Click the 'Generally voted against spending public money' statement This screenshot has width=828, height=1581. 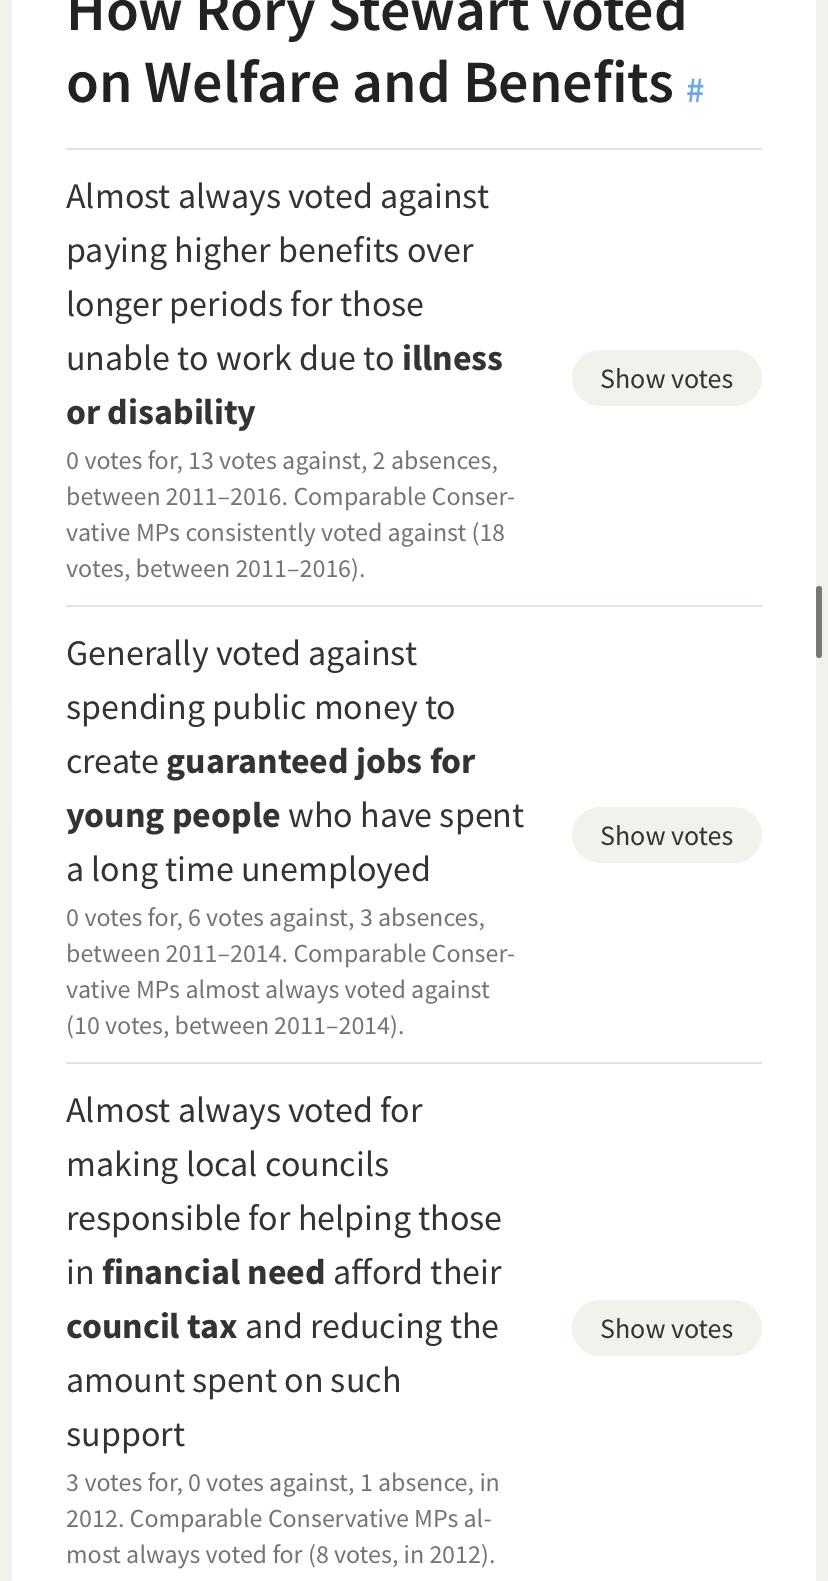coord(295,761)
